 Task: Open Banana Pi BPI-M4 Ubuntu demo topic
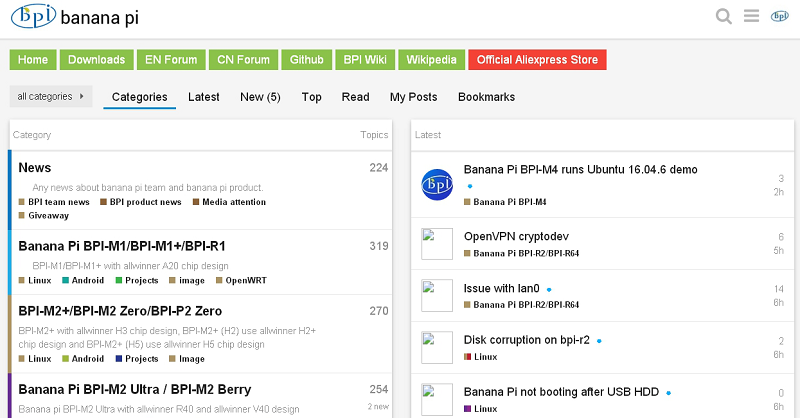pos(580,170)
